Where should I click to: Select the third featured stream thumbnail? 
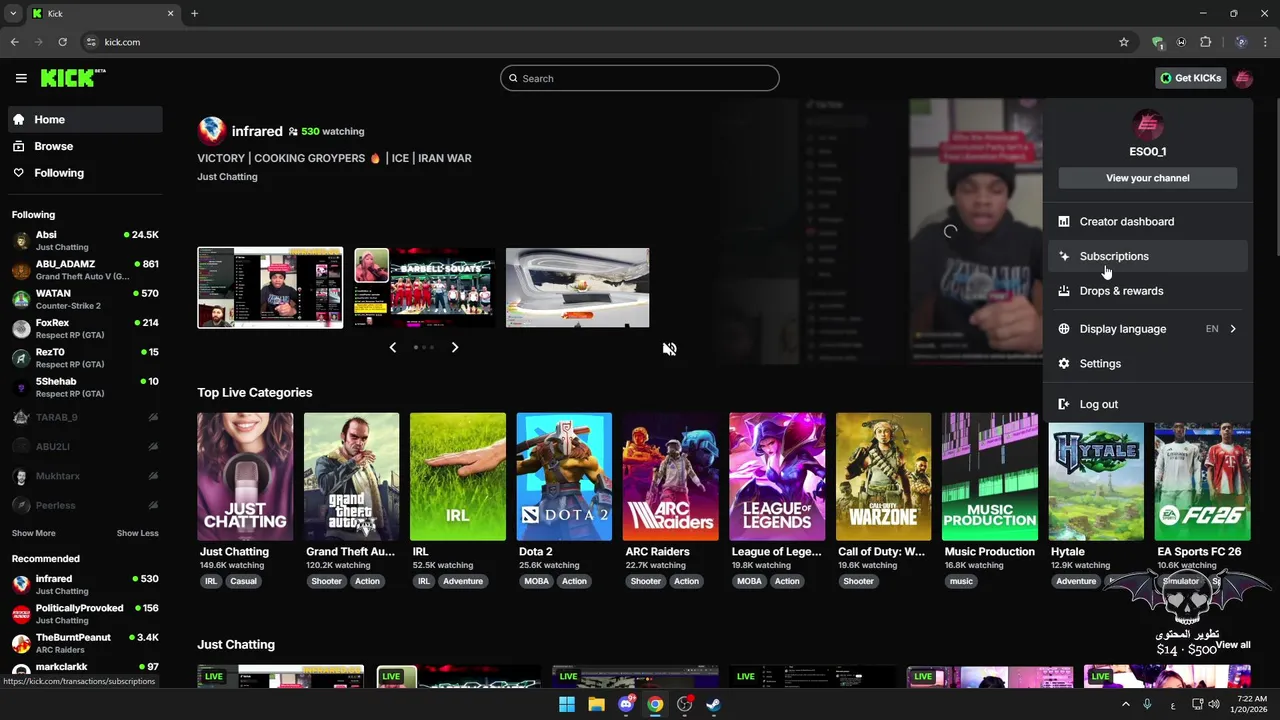coord(578,288)
